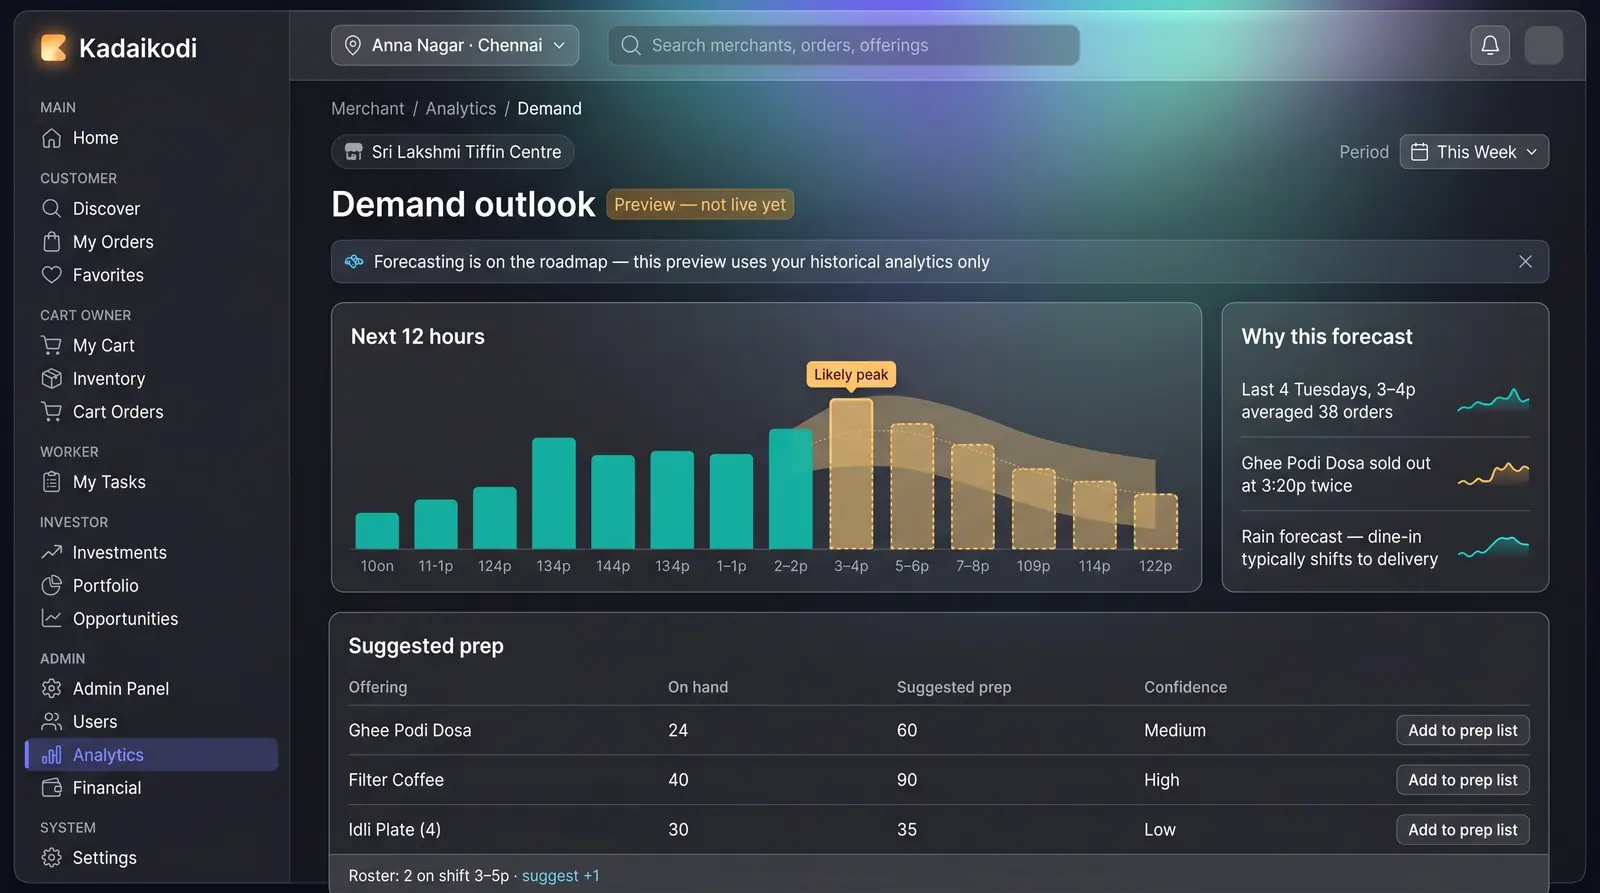The width and height of the screenshot is (1600, 893).
Task: Click the search magnifier icon
Action: [631, 45]
